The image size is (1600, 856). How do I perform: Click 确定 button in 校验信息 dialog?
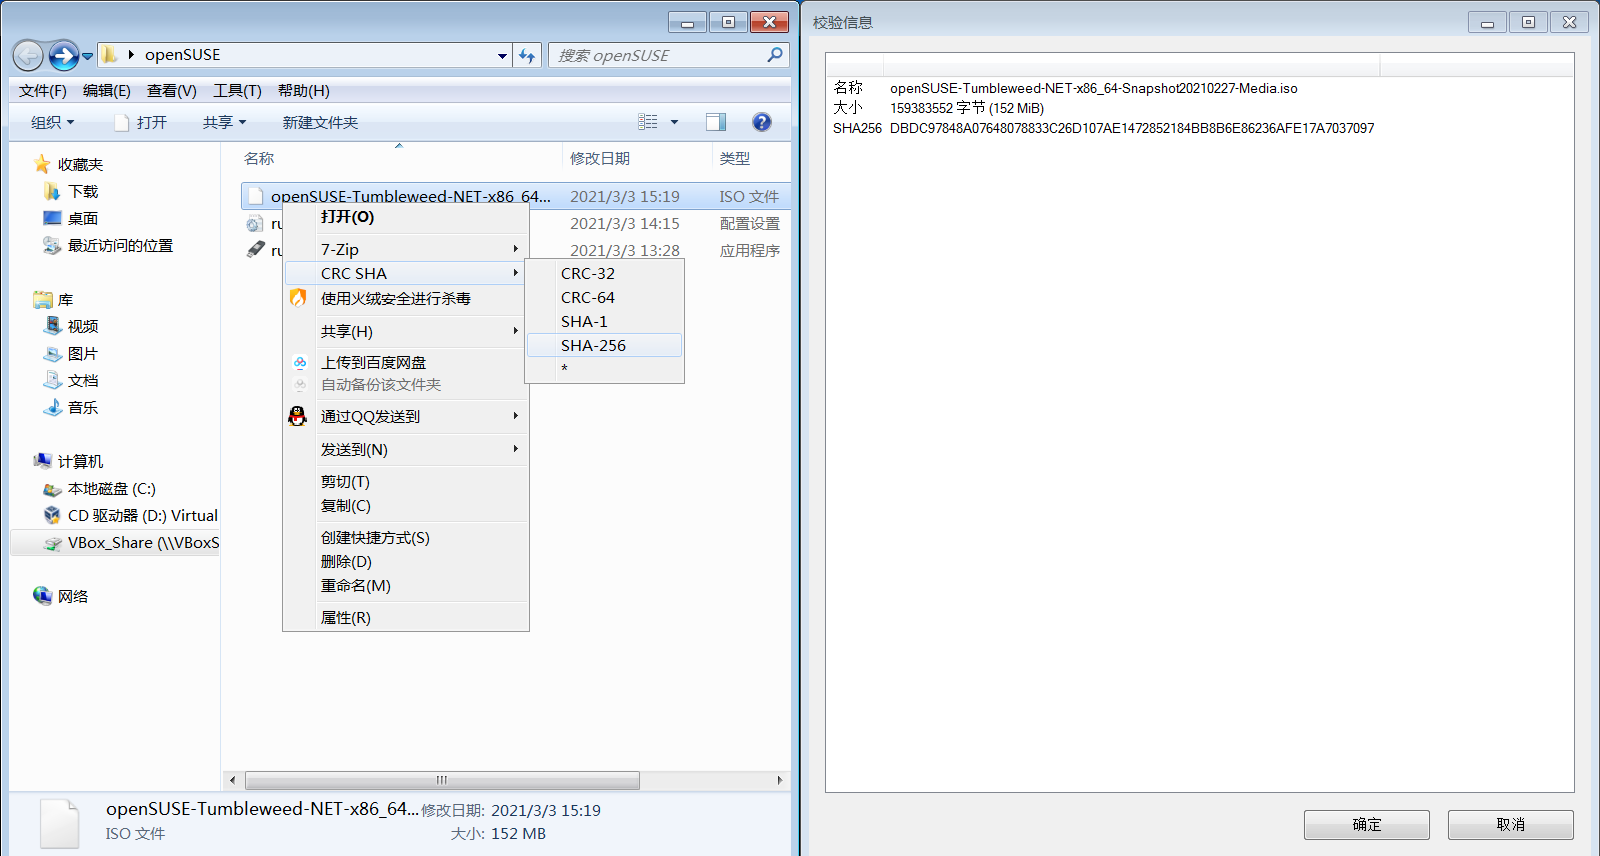click(x=1366, y=824)
